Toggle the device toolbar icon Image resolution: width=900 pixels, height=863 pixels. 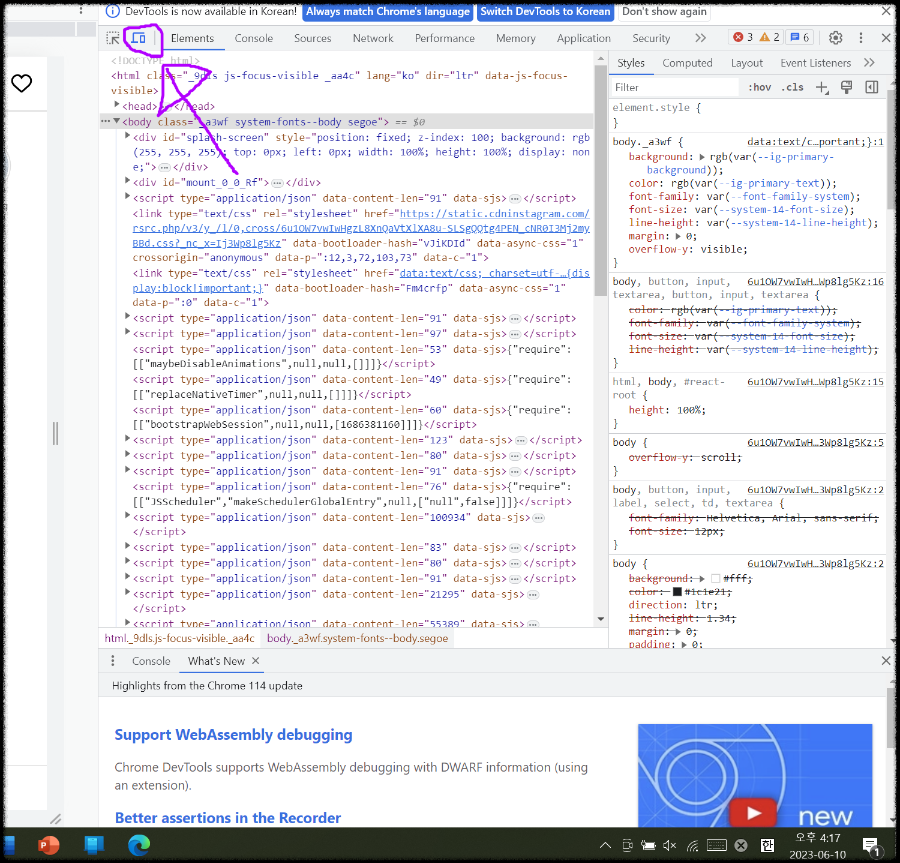(138, 38)
